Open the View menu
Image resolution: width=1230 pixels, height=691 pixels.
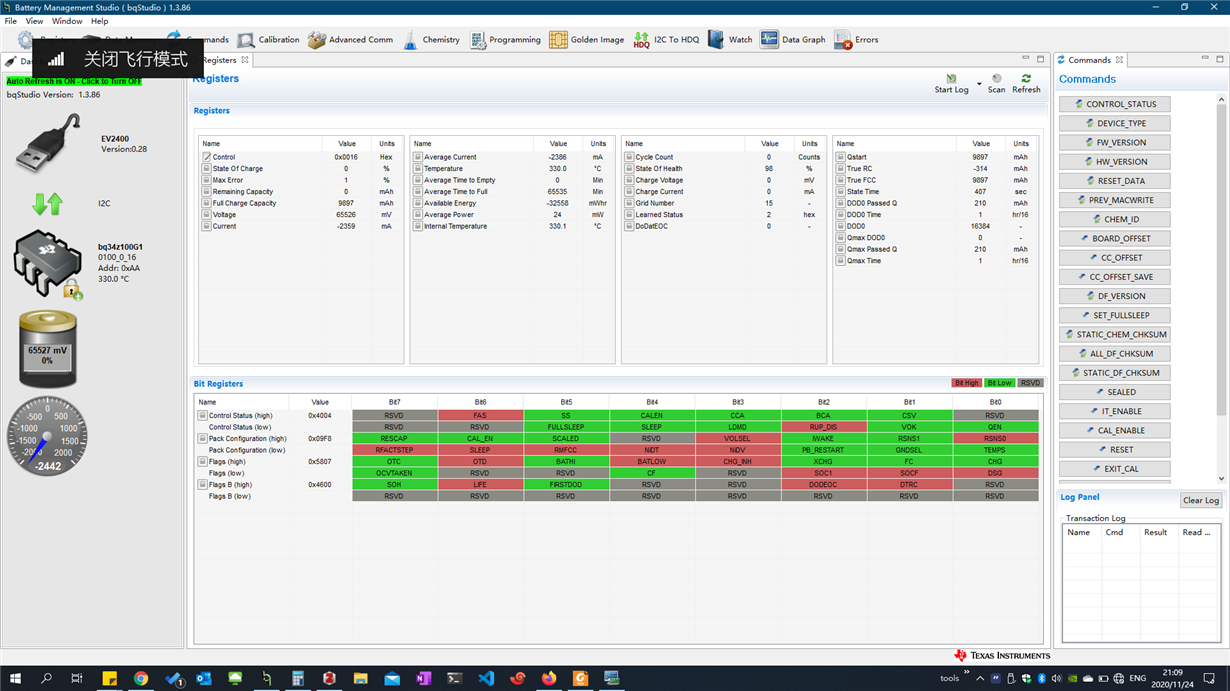pos(34,21)
